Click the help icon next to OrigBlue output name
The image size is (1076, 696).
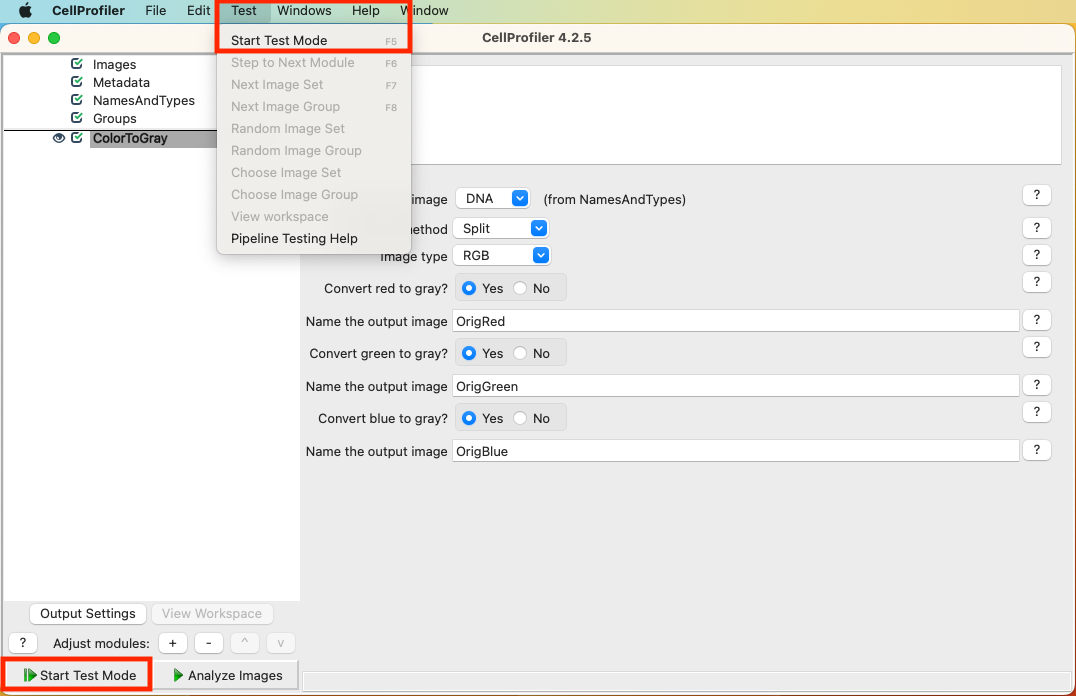[1037, 449]
